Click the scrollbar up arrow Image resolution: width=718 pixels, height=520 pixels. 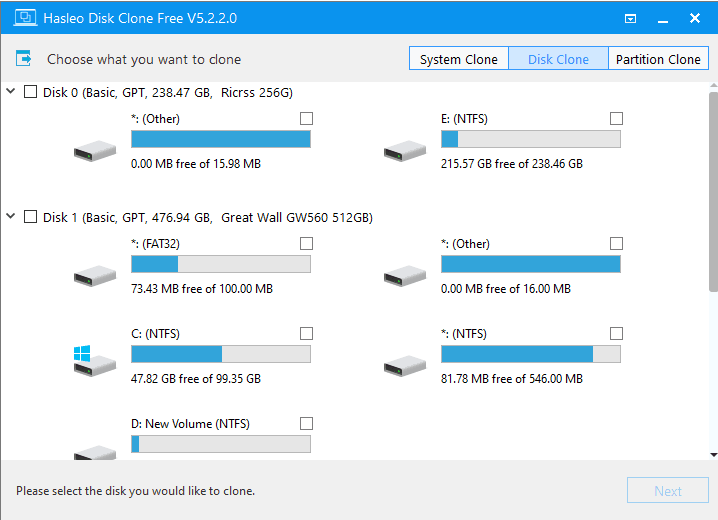(x=713, y=86)
